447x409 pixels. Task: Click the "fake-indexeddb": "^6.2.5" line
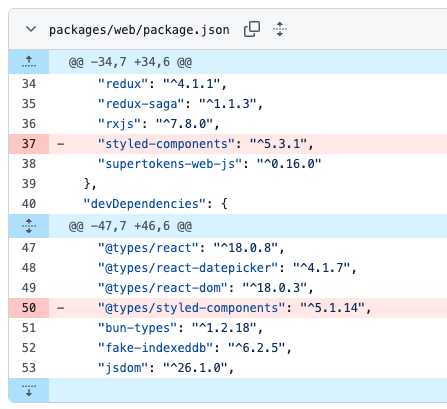pos(248,348)
